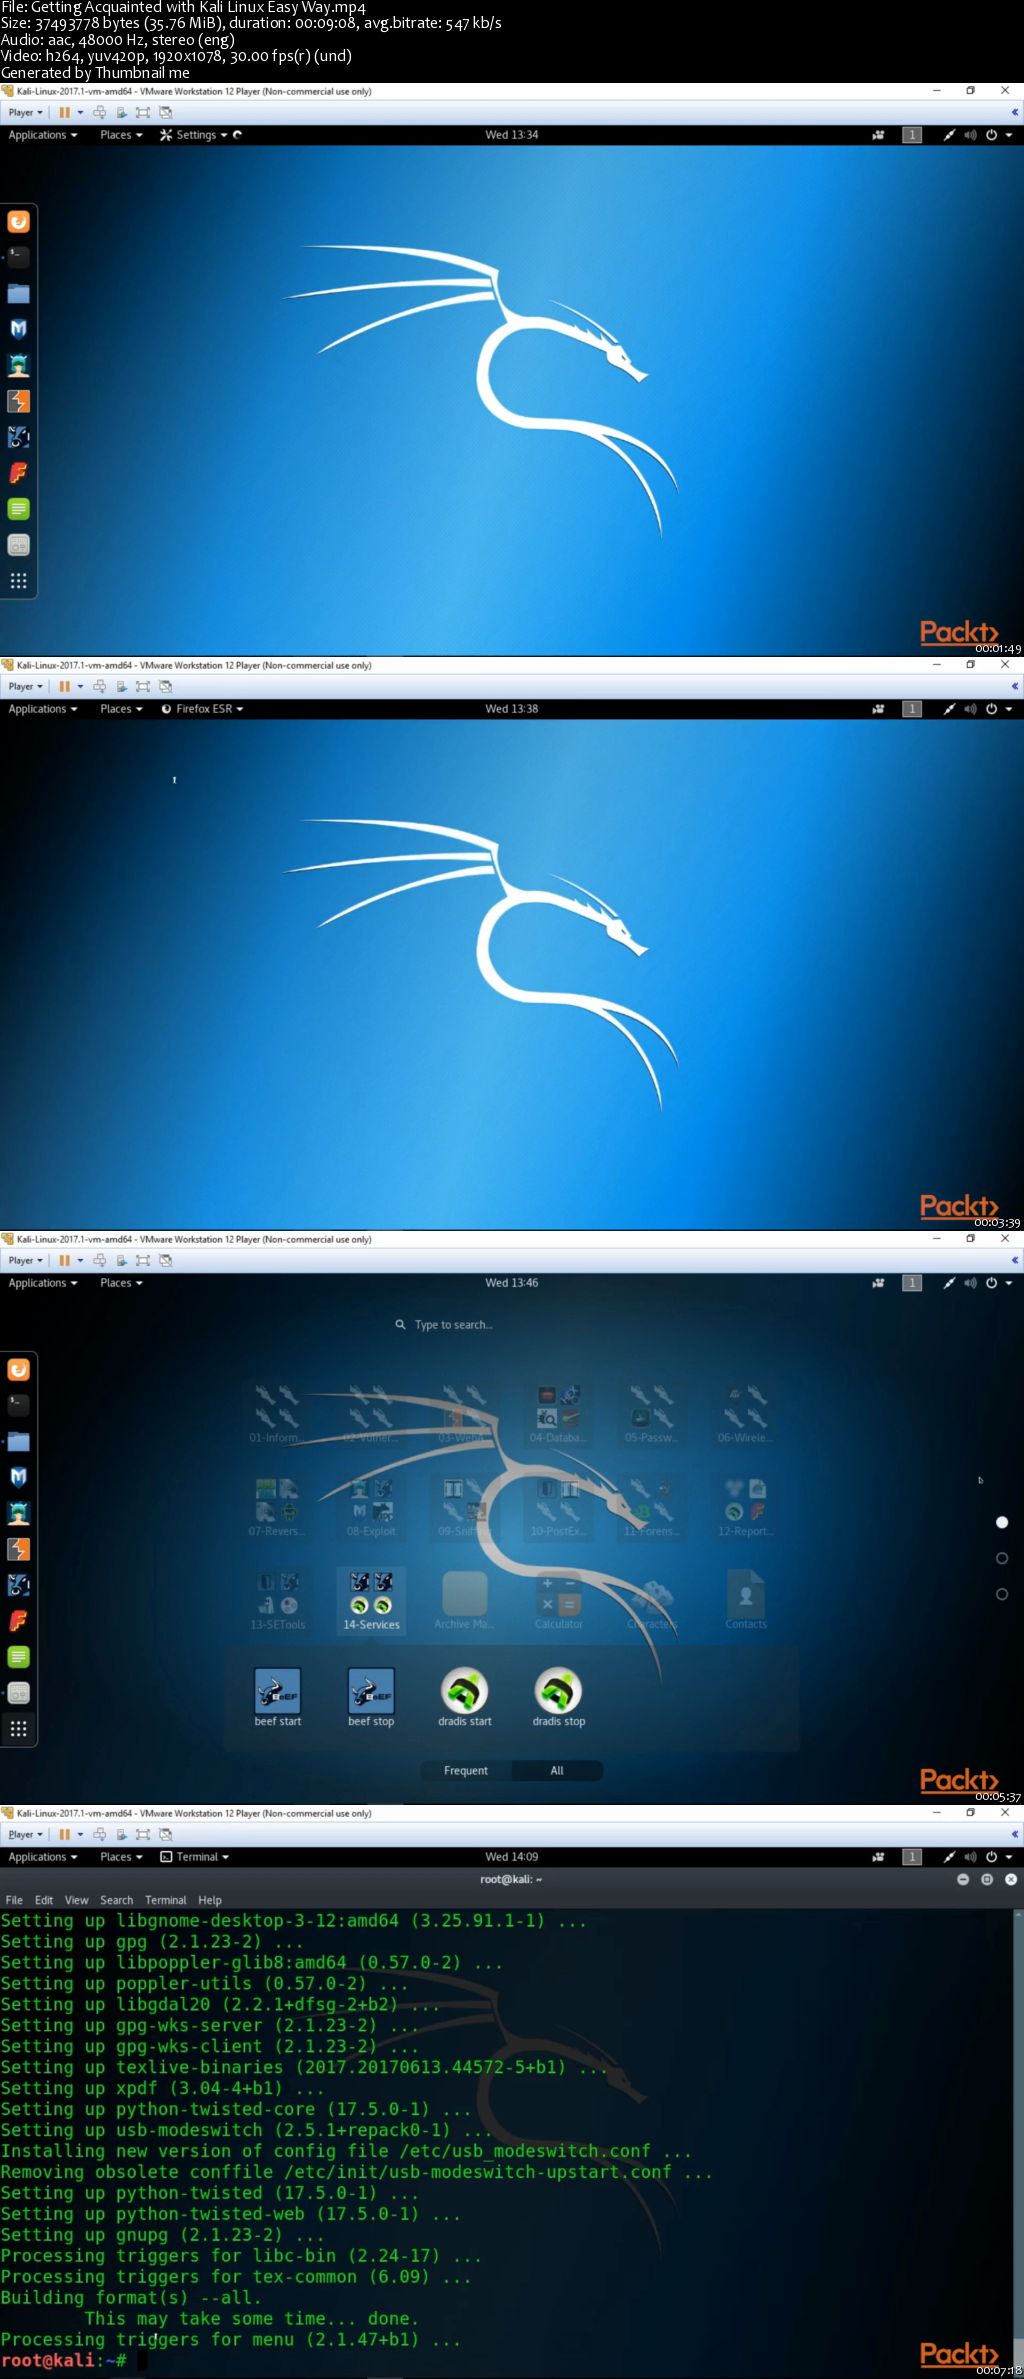The width and height of the screenshot is (1024, 2379).
Task: Pause the VM in the 13:34 frame VMware toolbar
Action: click(65, 112)
